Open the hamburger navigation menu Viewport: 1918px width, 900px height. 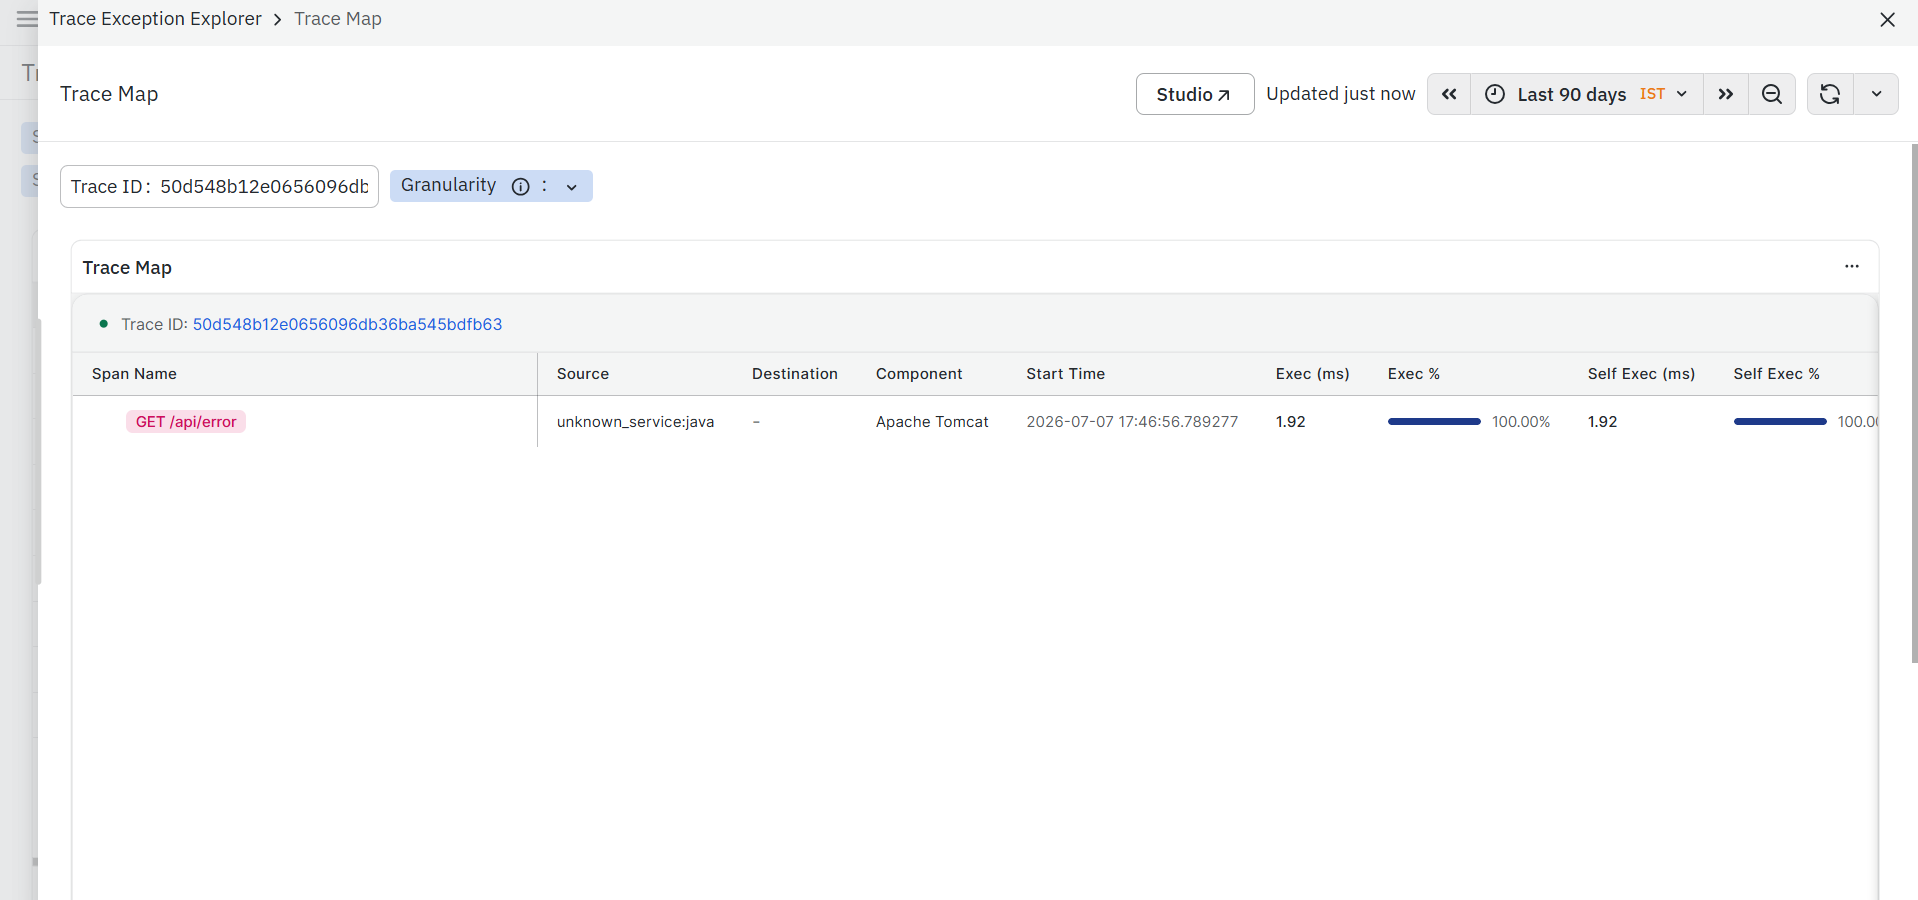point(27,19)
